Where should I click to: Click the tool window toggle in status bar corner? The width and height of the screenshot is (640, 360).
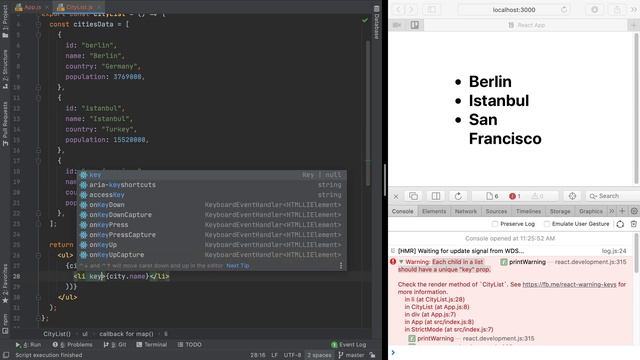point(5,355)
